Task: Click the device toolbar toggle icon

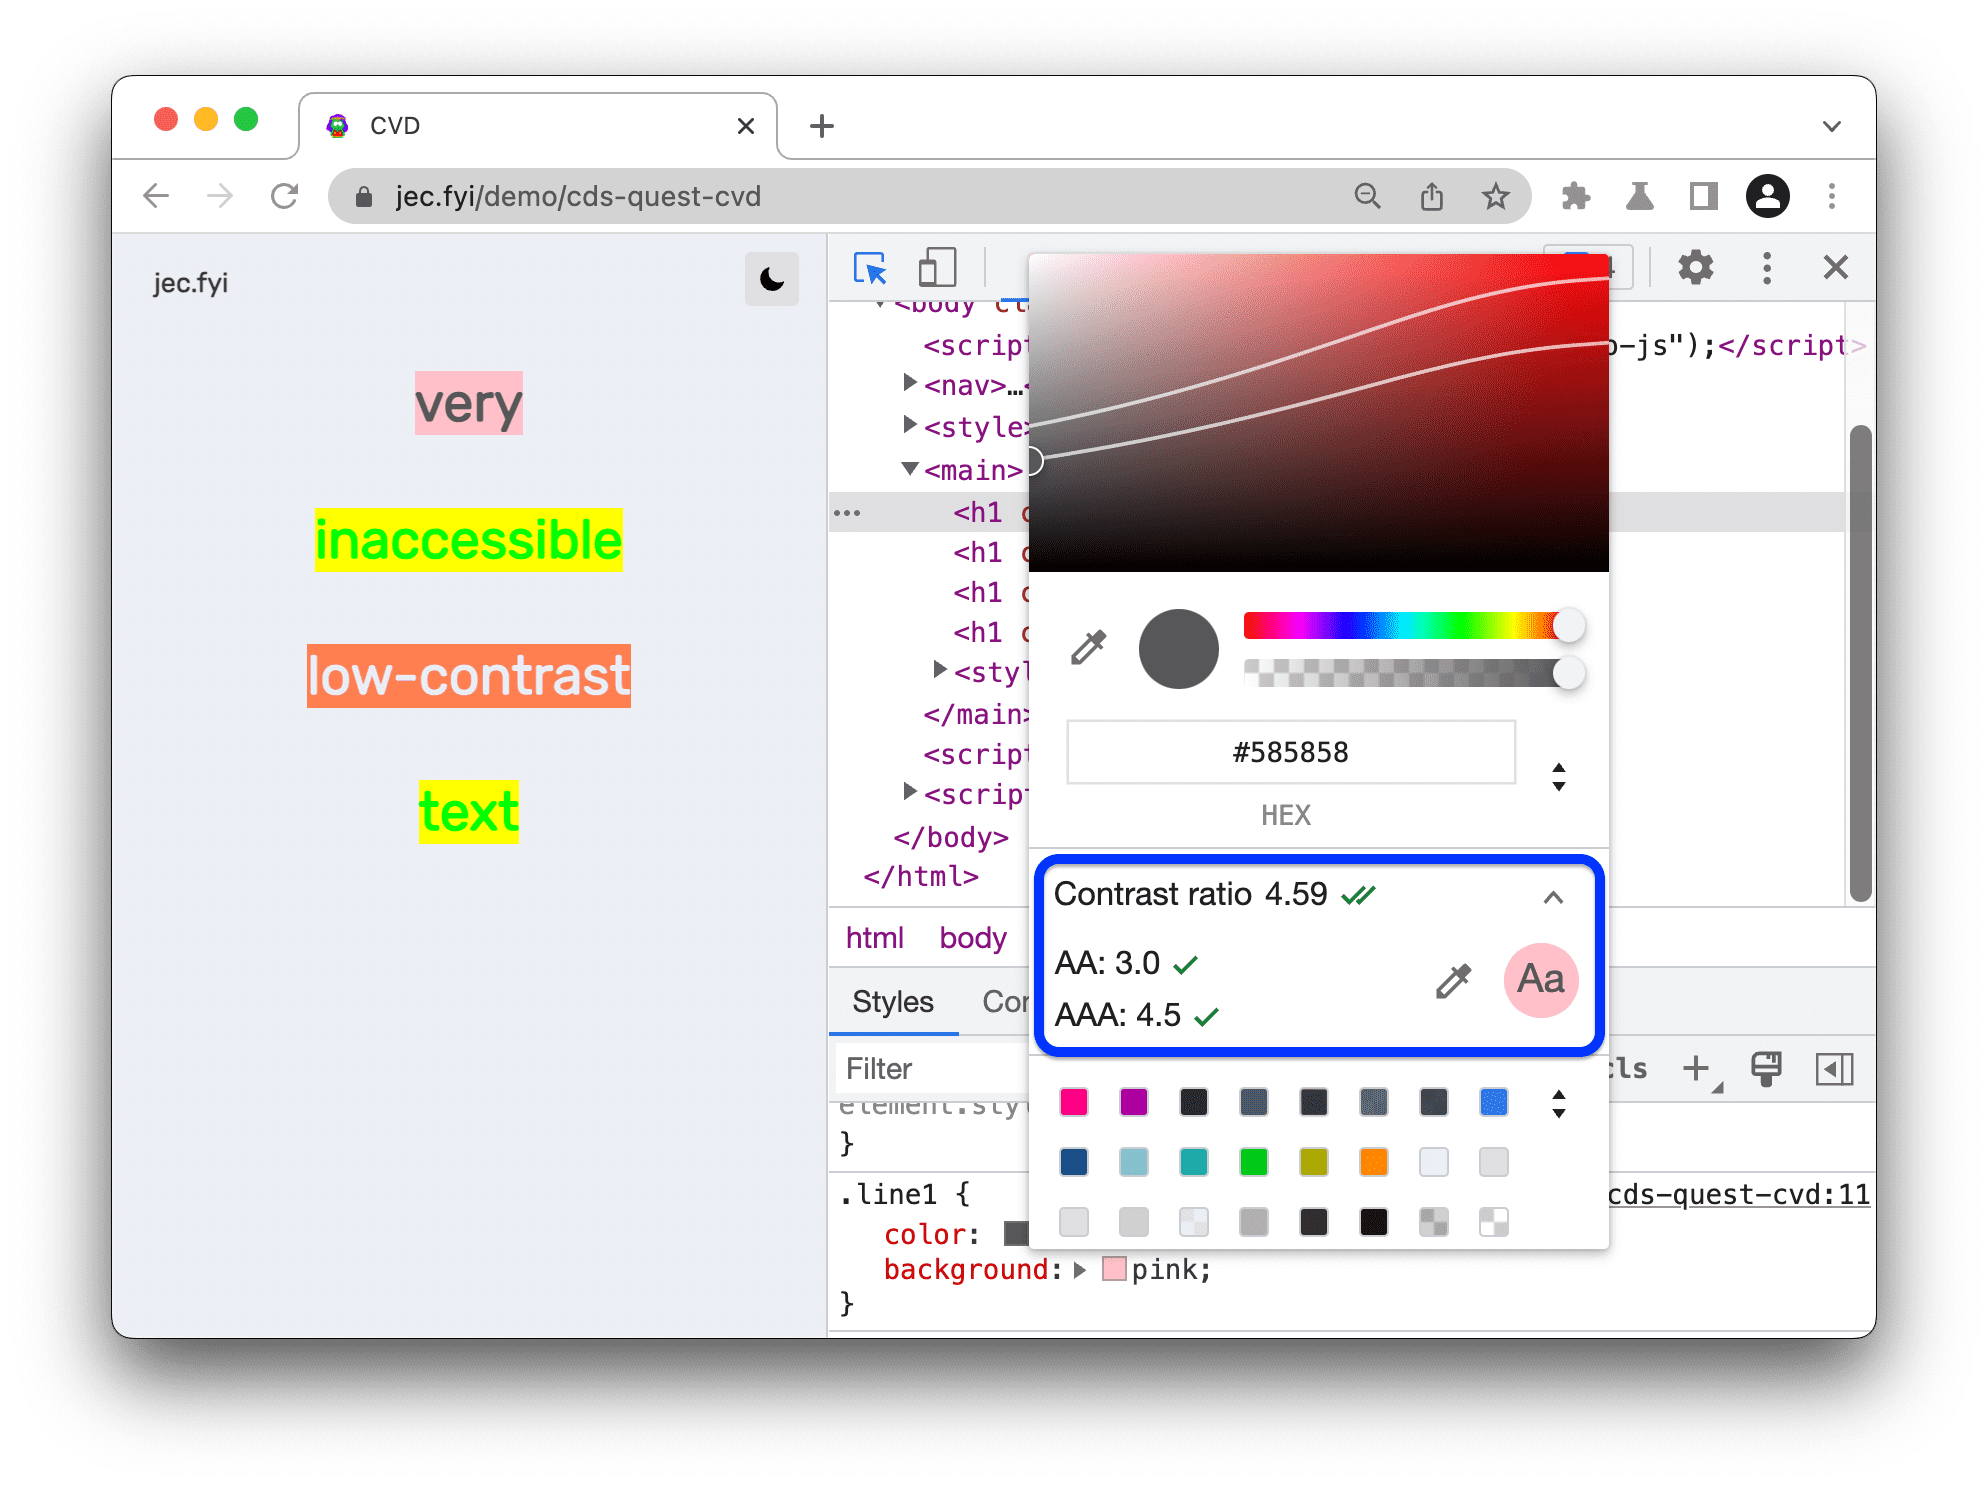Action: (936, 268)
